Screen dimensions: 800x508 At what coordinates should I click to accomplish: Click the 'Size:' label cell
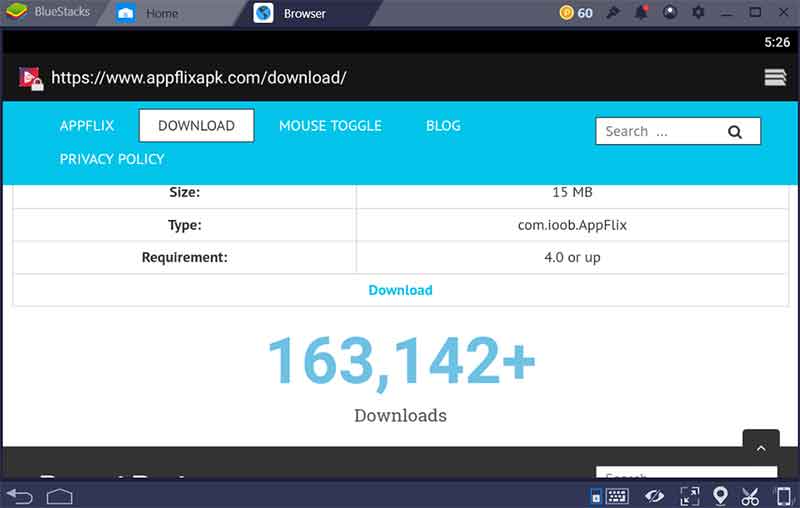click(x=185, y=194)
